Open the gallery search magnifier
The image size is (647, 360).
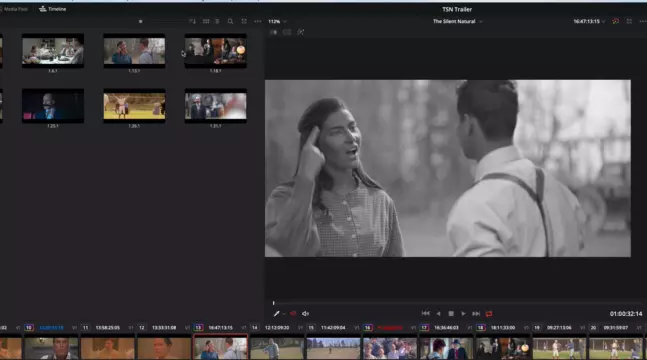coord(230,21)
